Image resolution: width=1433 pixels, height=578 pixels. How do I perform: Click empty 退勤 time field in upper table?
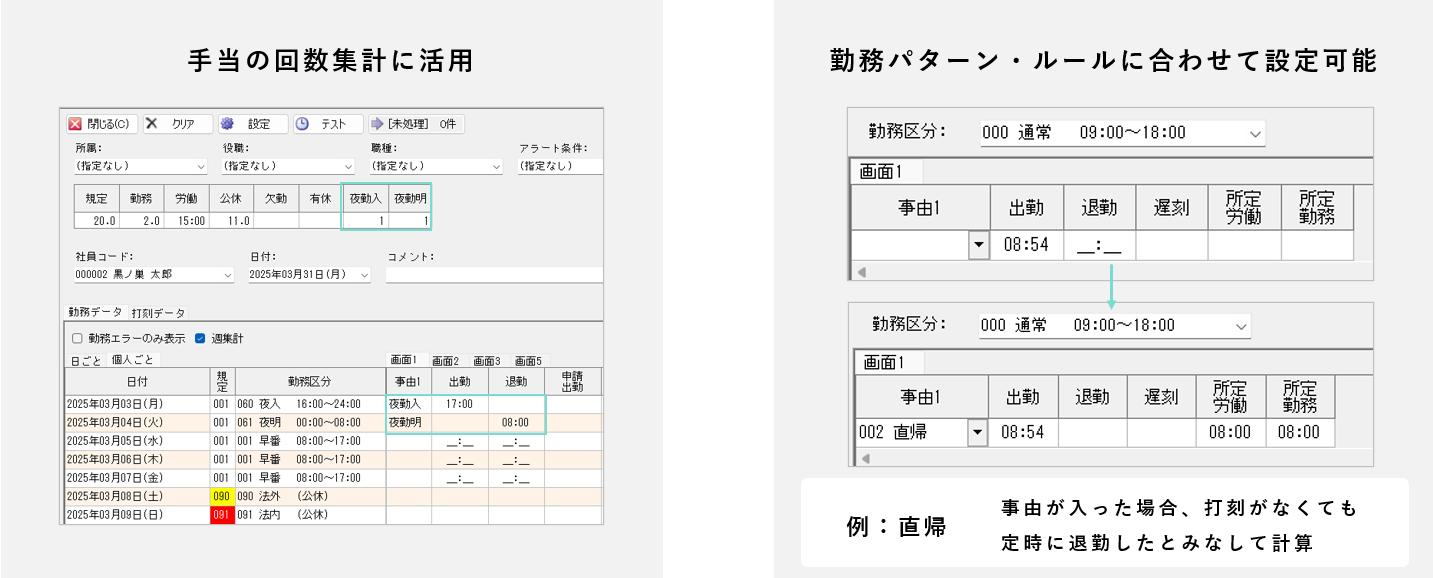pos(1099,245)
